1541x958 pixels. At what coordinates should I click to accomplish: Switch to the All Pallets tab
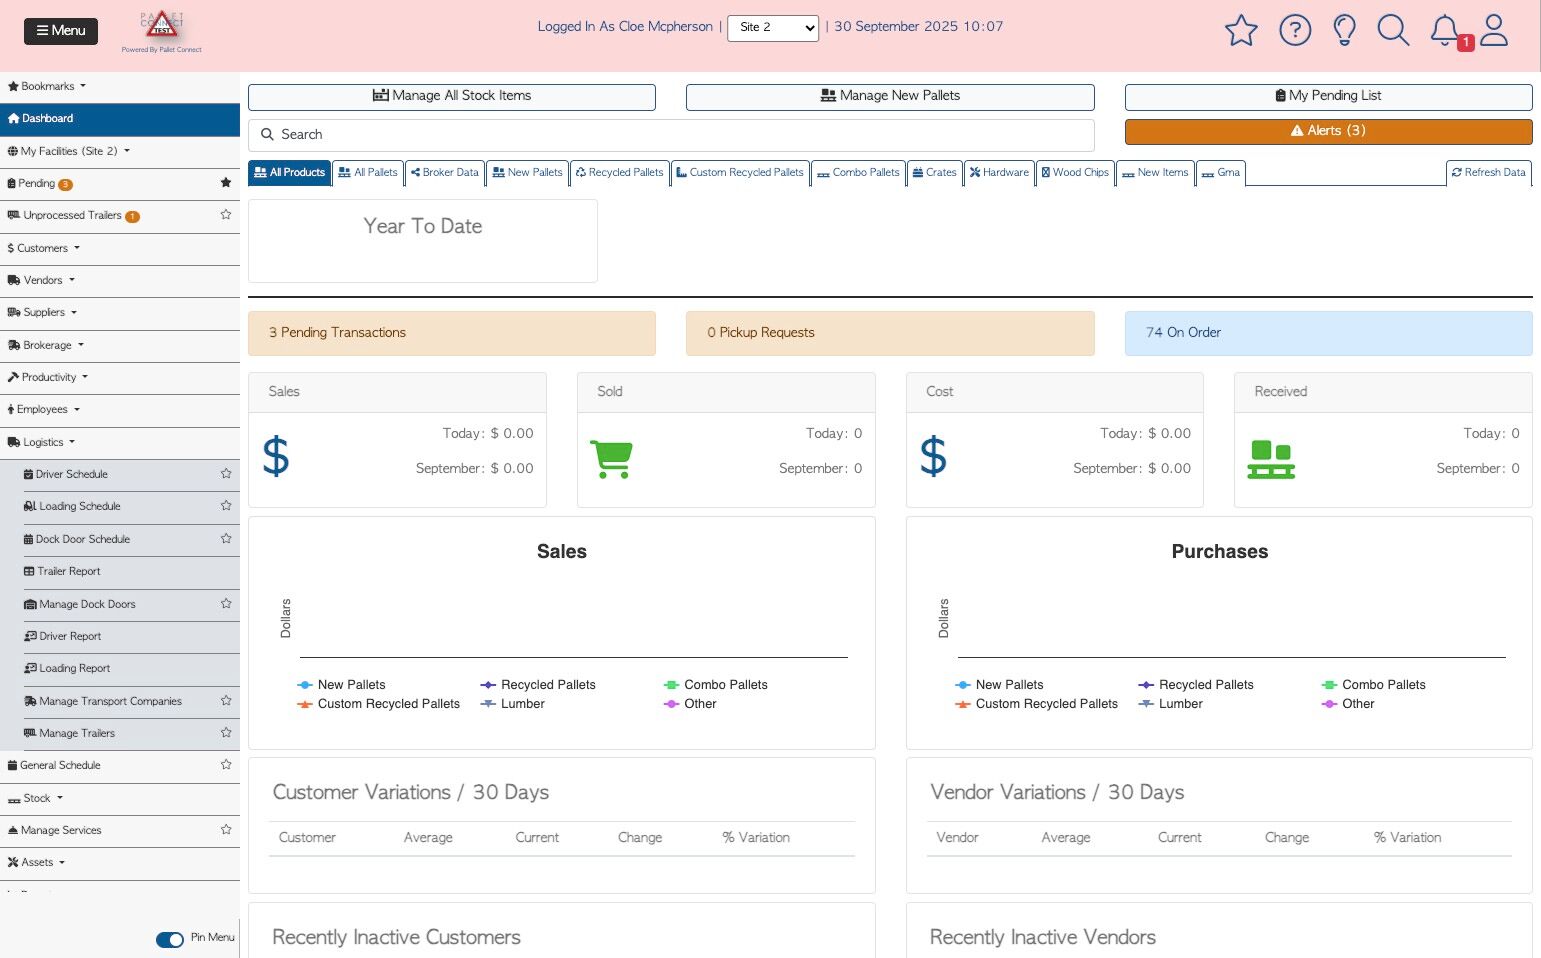[368, 173]
